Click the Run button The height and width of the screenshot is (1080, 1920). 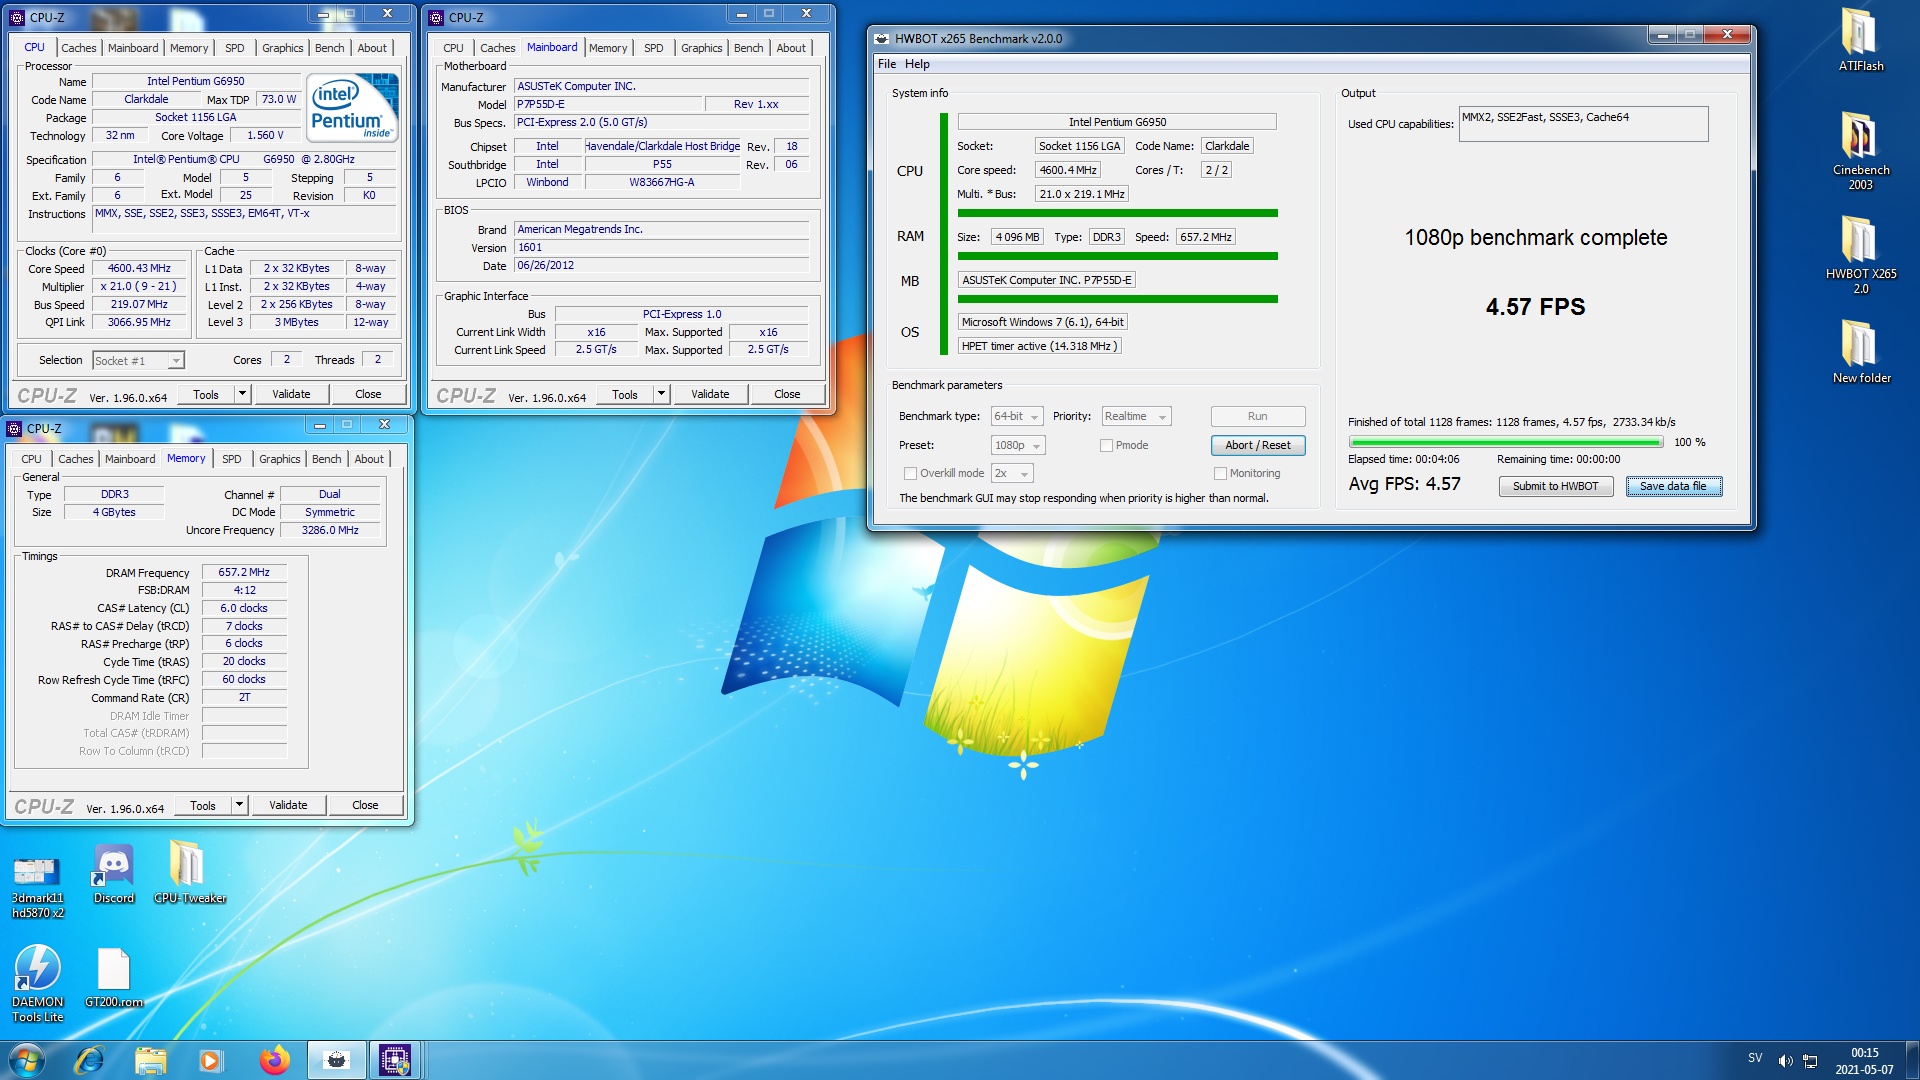(1257, 416)
